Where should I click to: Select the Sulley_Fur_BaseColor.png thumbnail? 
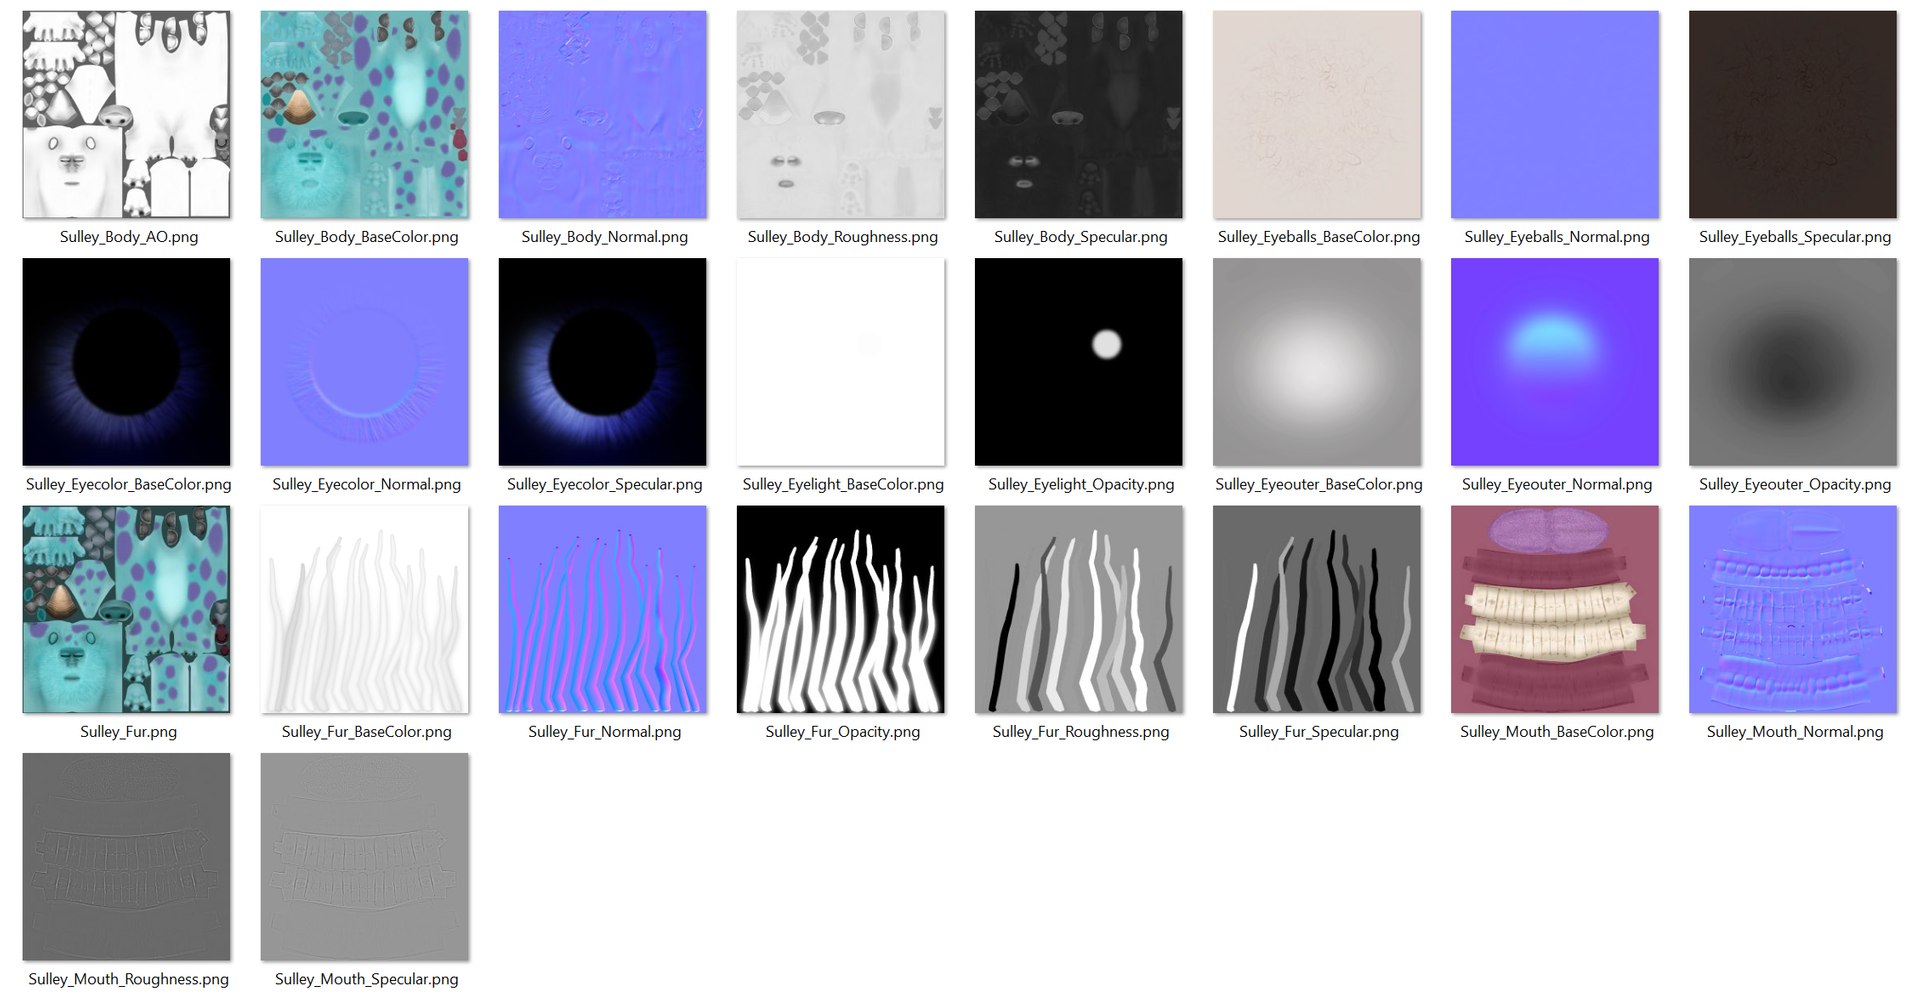coord(365,610)
